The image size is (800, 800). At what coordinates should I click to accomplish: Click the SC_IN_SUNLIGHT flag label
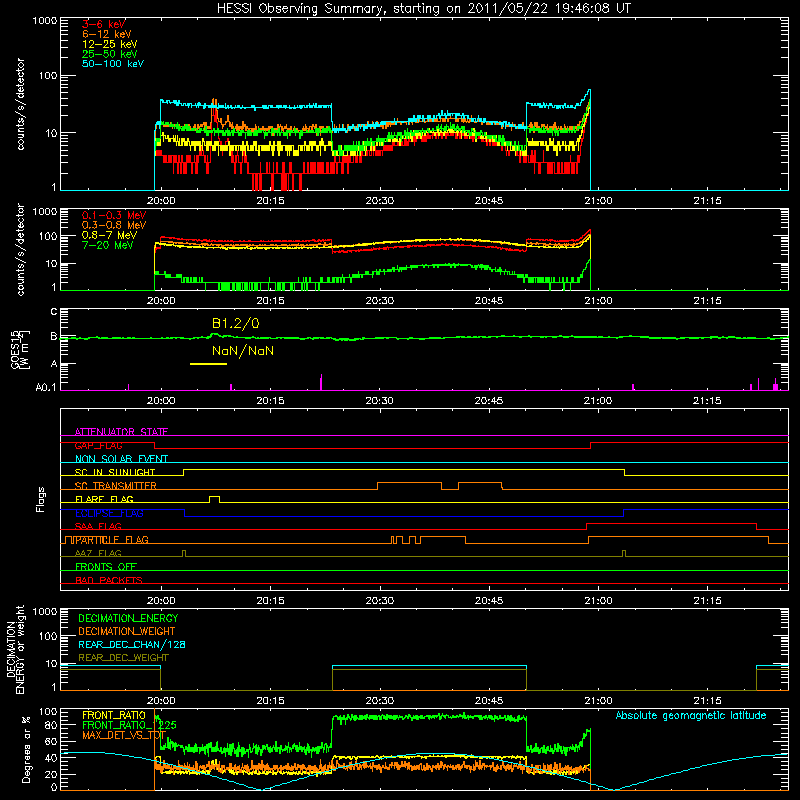coord(115,472)
